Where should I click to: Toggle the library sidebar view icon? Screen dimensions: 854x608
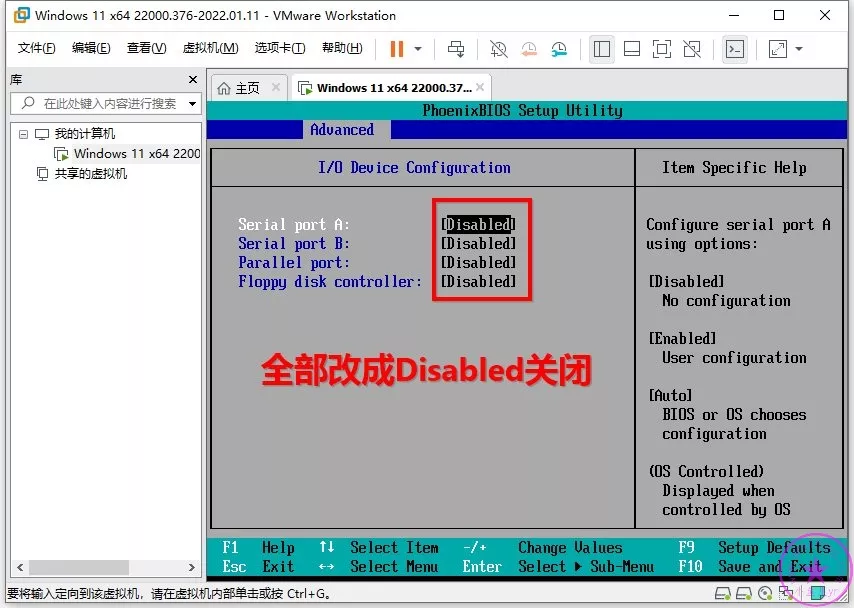click(602, 49)
